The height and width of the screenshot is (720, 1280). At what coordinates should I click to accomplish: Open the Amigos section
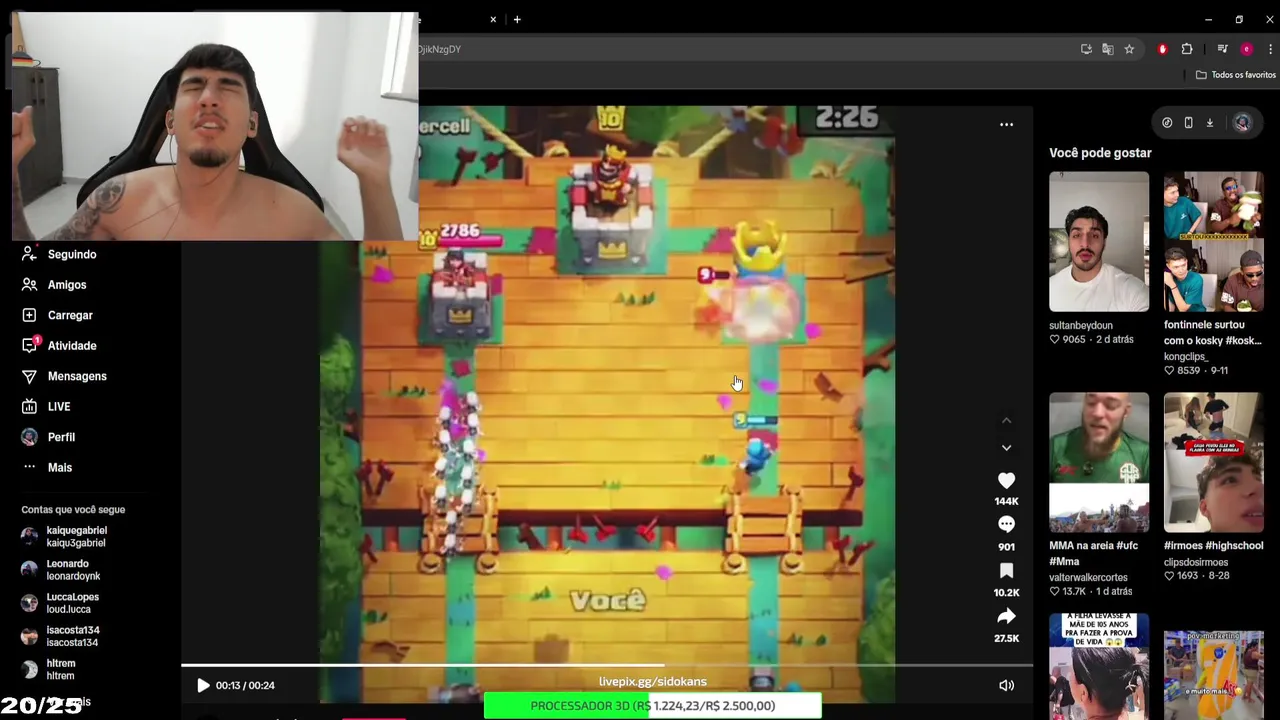coord(67,285)
